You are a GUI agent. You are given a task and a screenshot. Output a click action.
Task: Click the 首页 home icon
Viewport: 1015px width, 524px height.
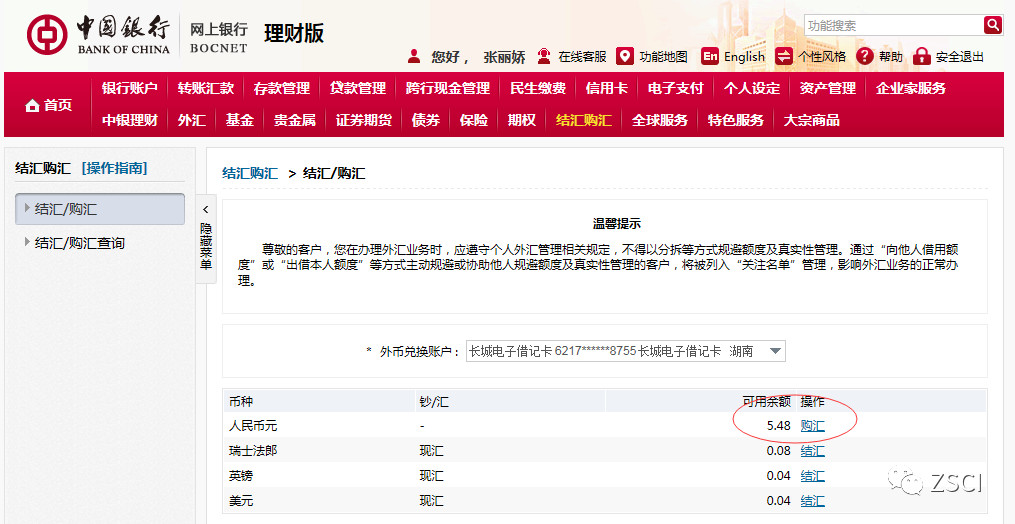32,106
